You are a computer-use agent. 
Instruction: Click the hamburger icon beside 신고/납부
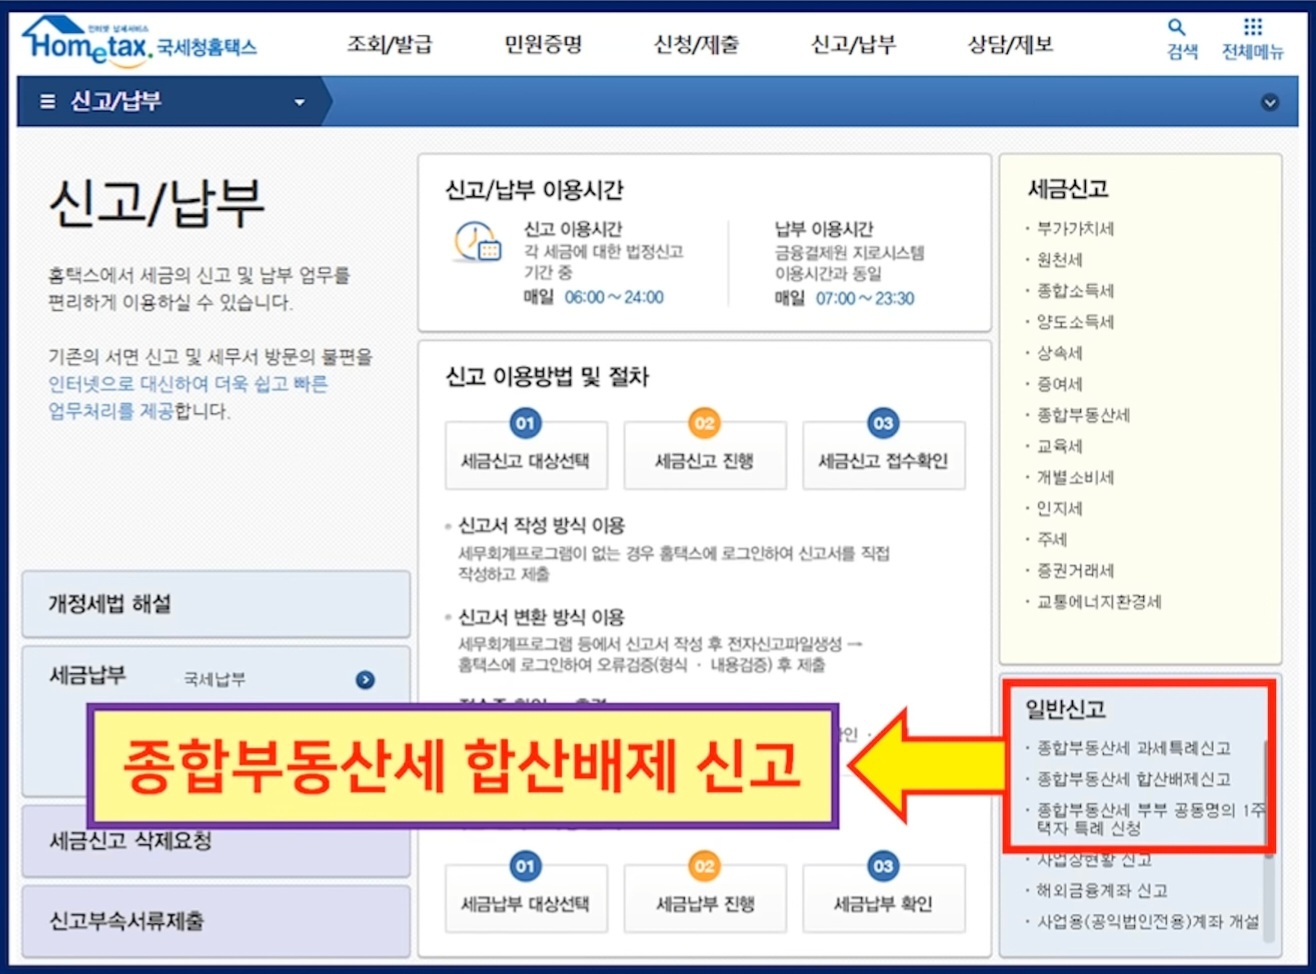point(47,102)
